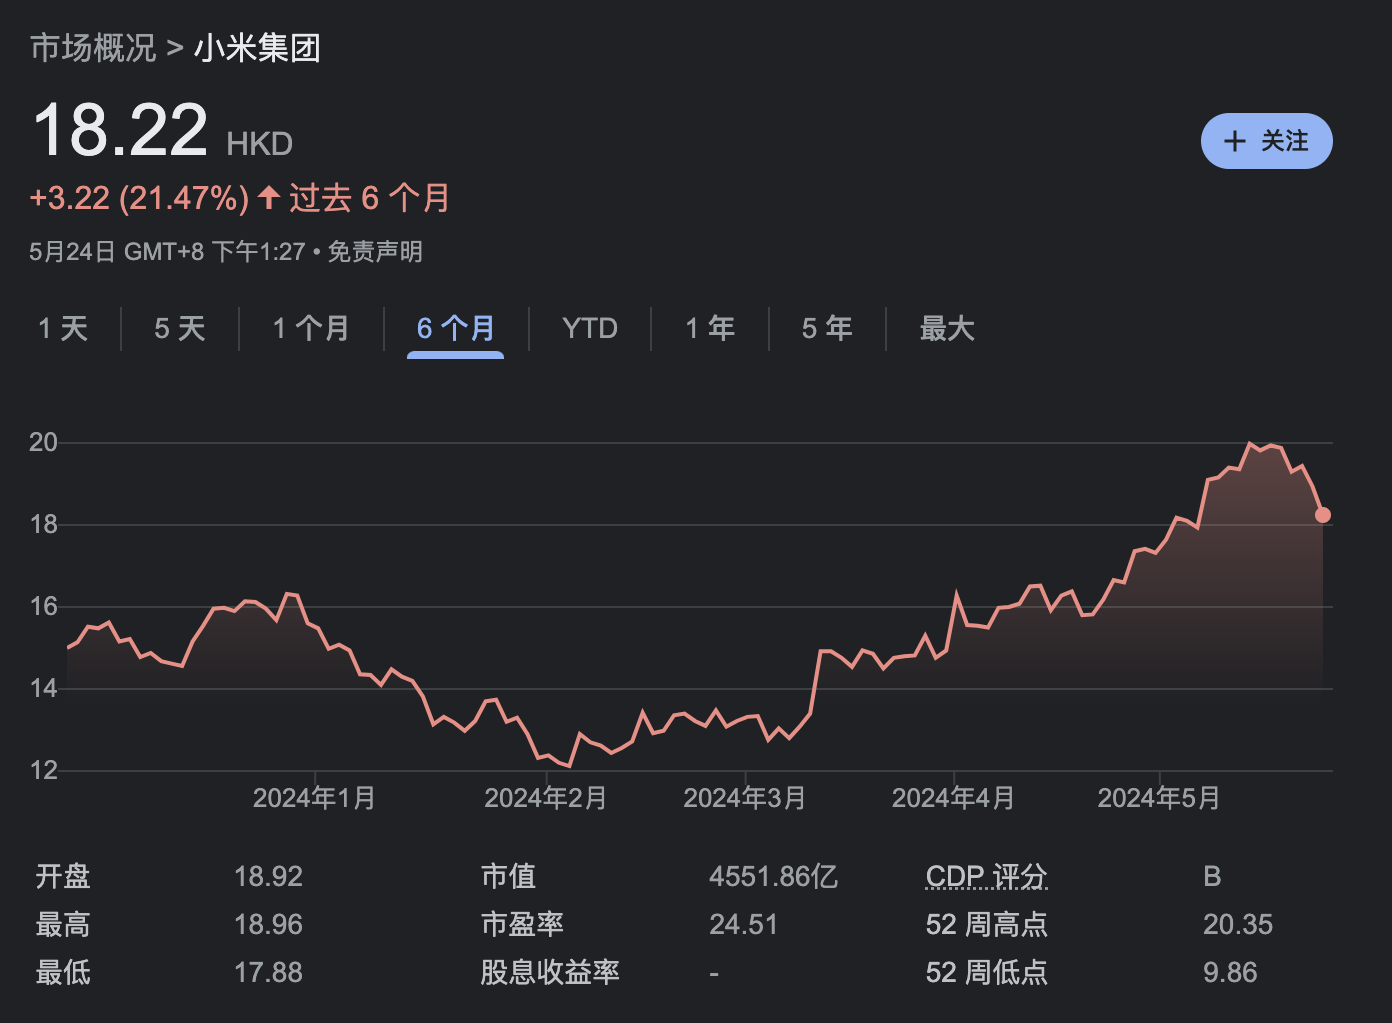This screenshot has height=1023, width=1392.
Task: Click the 2024年3月 axis label
Action: [744, 798]
